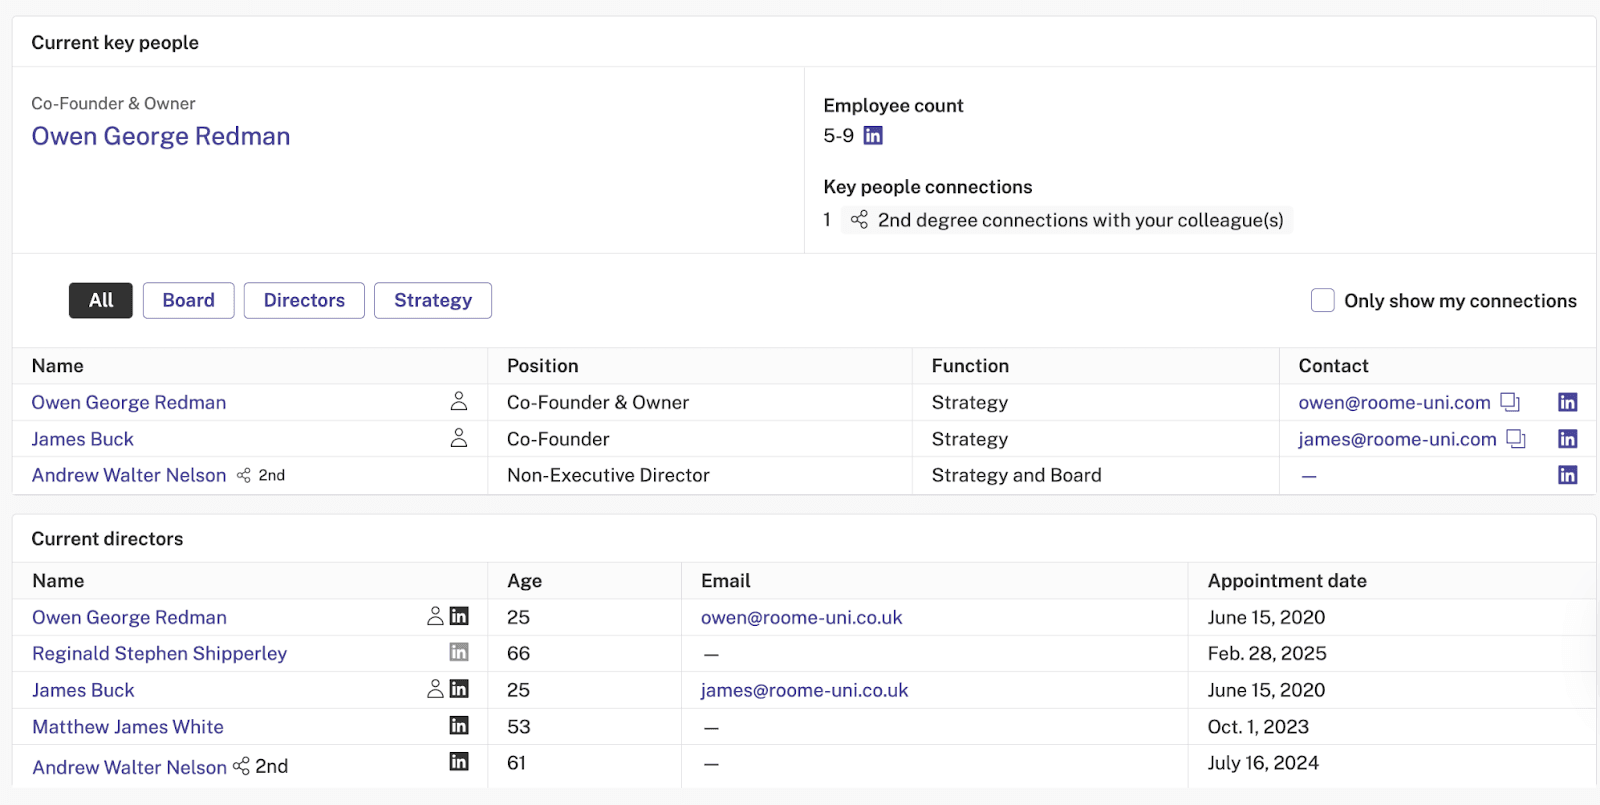Click person icon in James Buck key people row
Screen dimensions: 1600x805
click(x=459, y=438)
